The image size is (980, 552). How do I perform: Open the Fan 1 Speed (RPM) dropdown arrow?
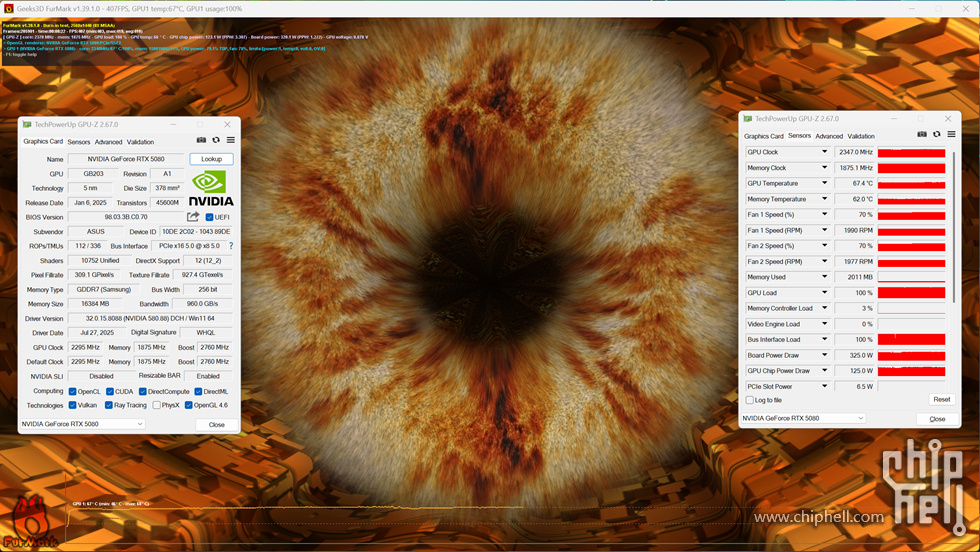[x=824, y=230]
